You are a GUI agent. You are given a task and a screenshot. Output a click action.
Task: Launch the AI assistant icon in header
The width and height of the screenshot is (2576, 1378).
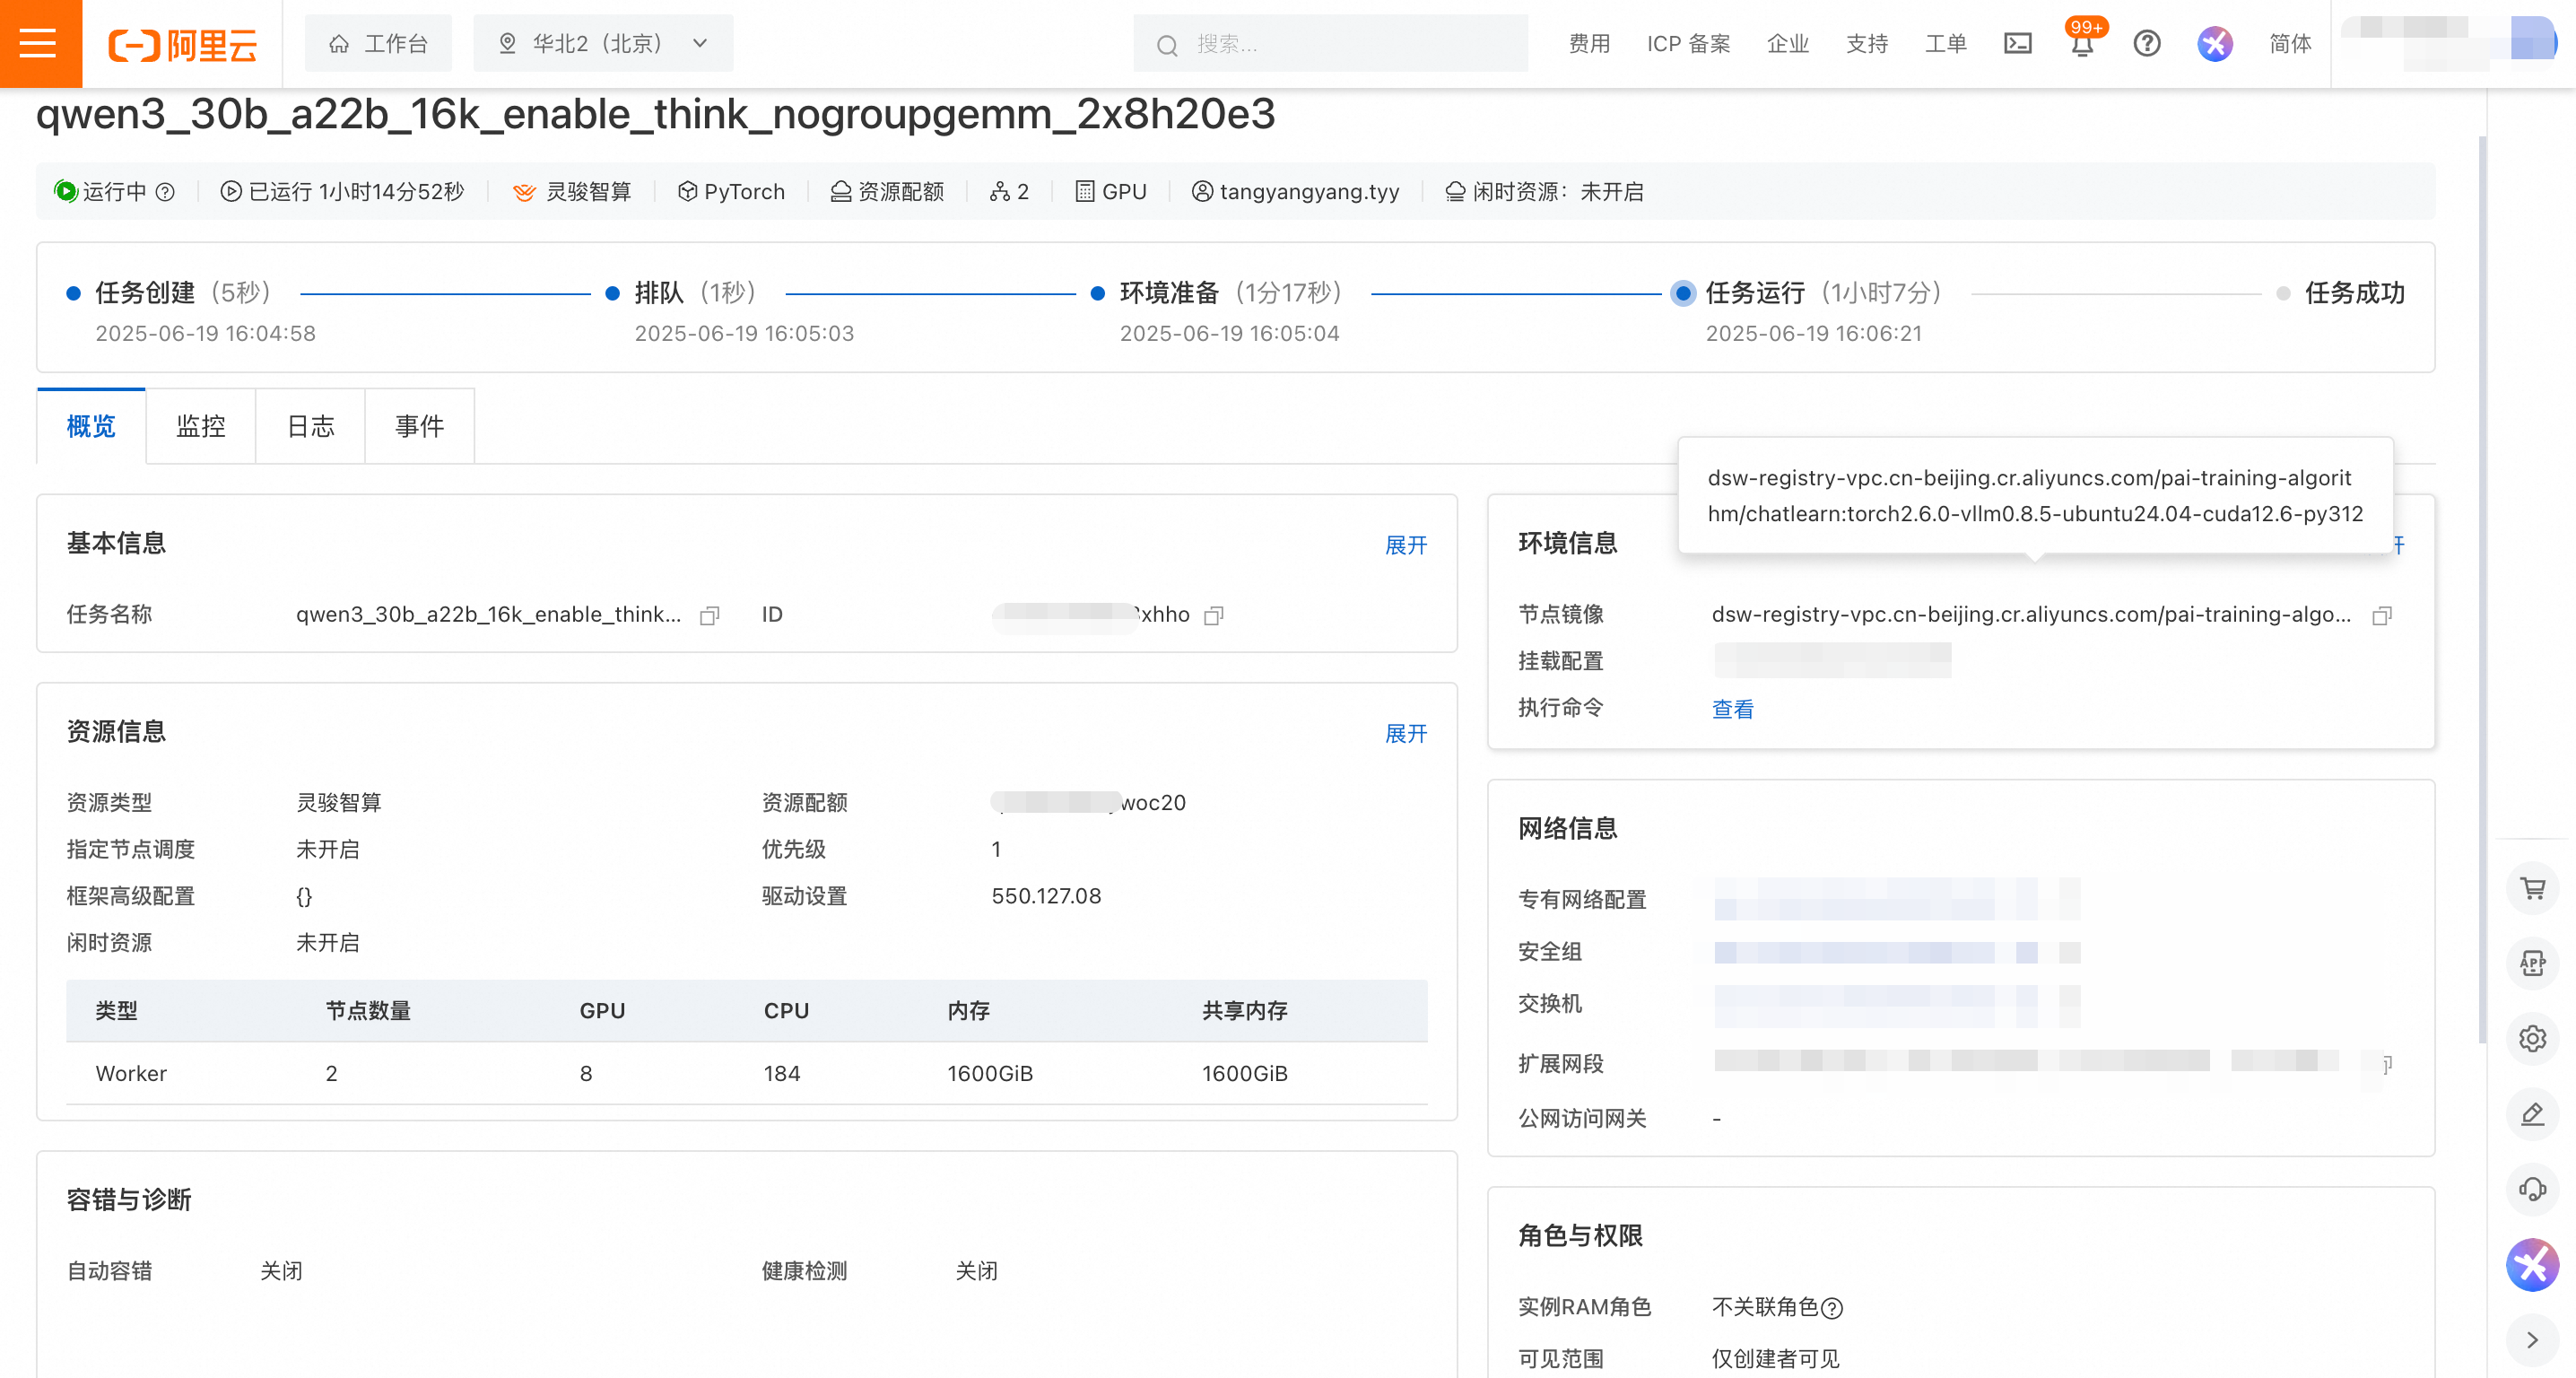click(x=2214, y=43)
